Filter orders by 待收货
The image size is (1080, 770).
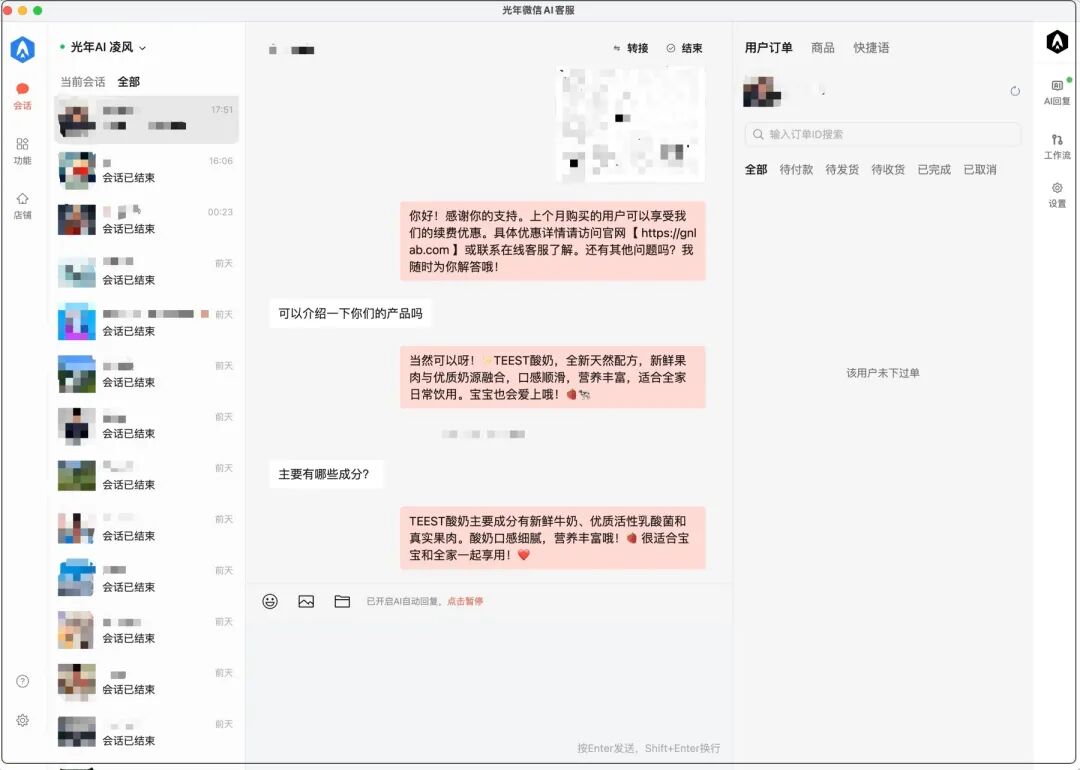coord(888,169)
